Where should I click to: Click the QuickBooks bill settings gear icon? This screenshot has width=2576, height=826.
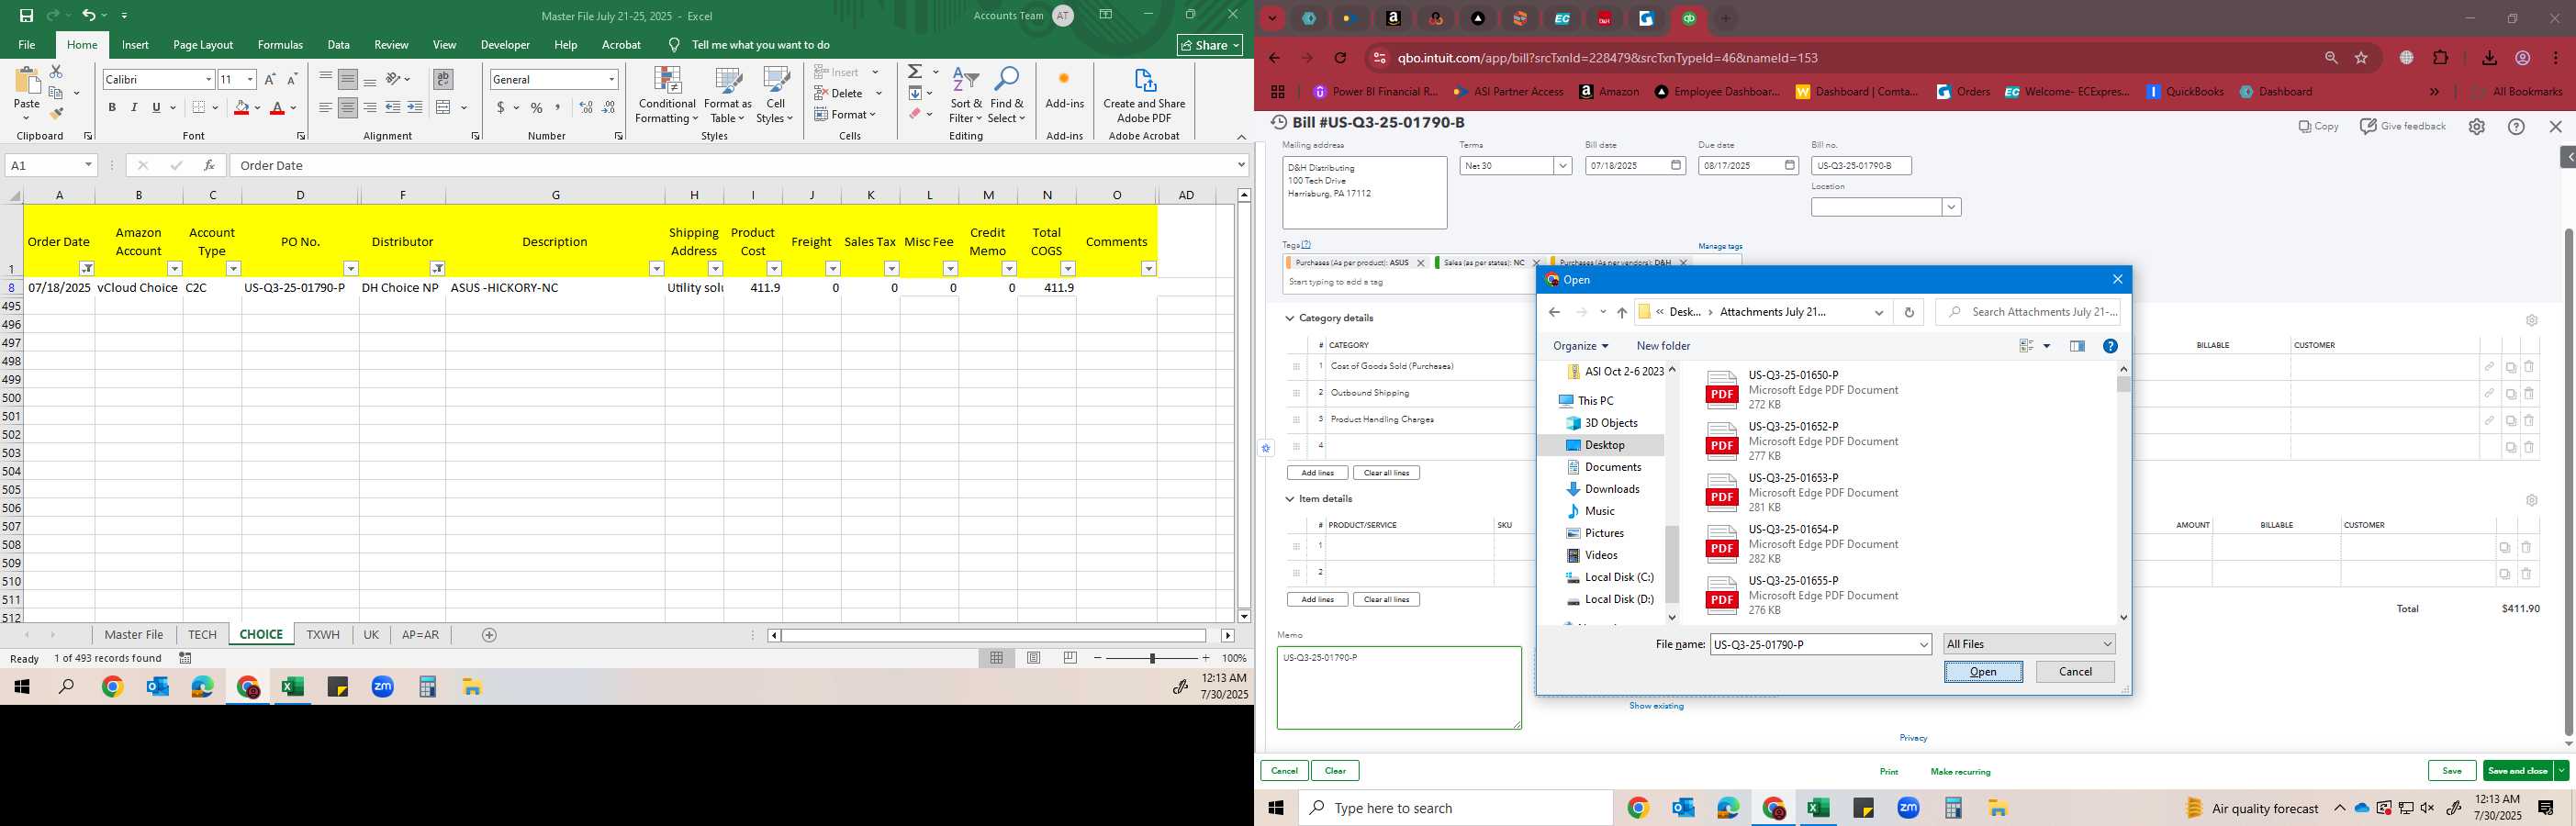tap(2476, 127)
